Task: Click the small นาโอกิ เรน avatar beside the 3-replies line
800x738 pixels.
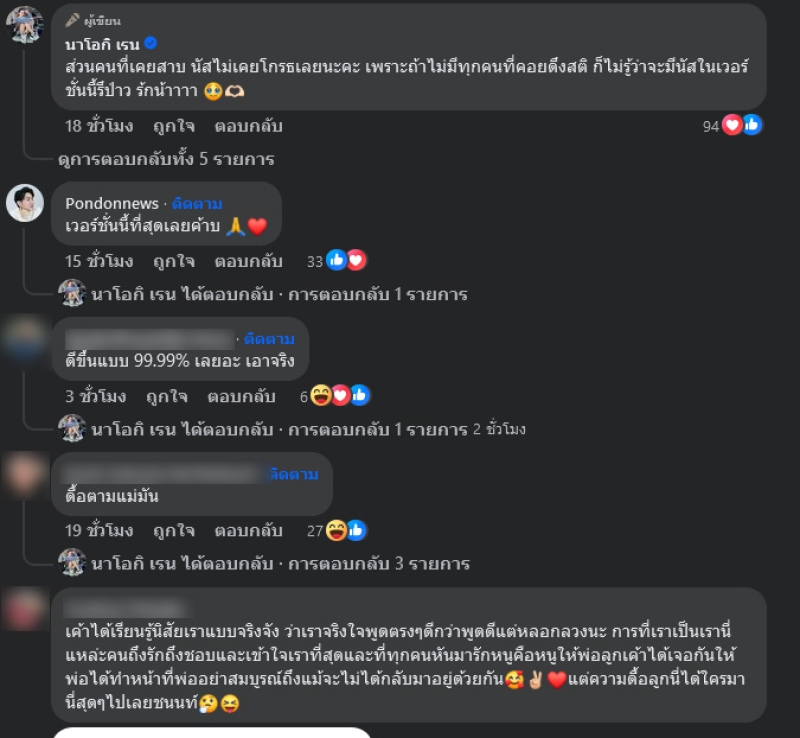Action: coord(72,563)
